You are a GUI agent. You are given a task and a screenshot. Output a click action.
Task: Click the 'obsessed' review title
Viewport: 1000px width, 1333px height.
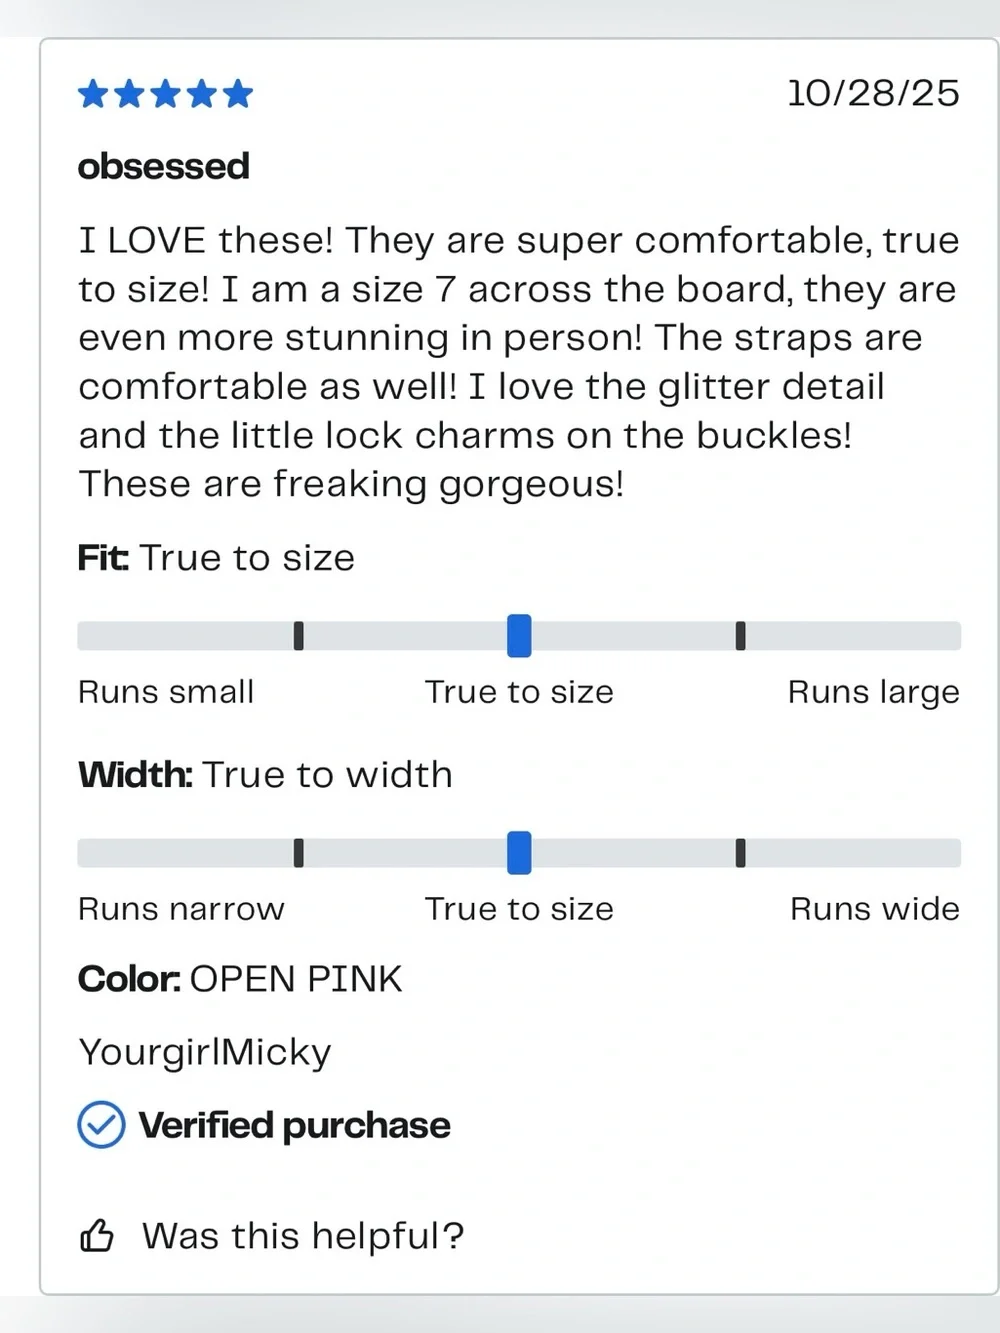[164, 166]
